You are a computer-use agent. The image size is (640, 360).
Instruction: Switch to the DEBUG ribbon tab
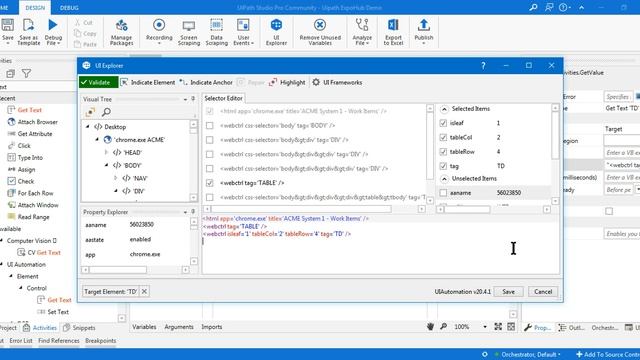tap(69, 8)
